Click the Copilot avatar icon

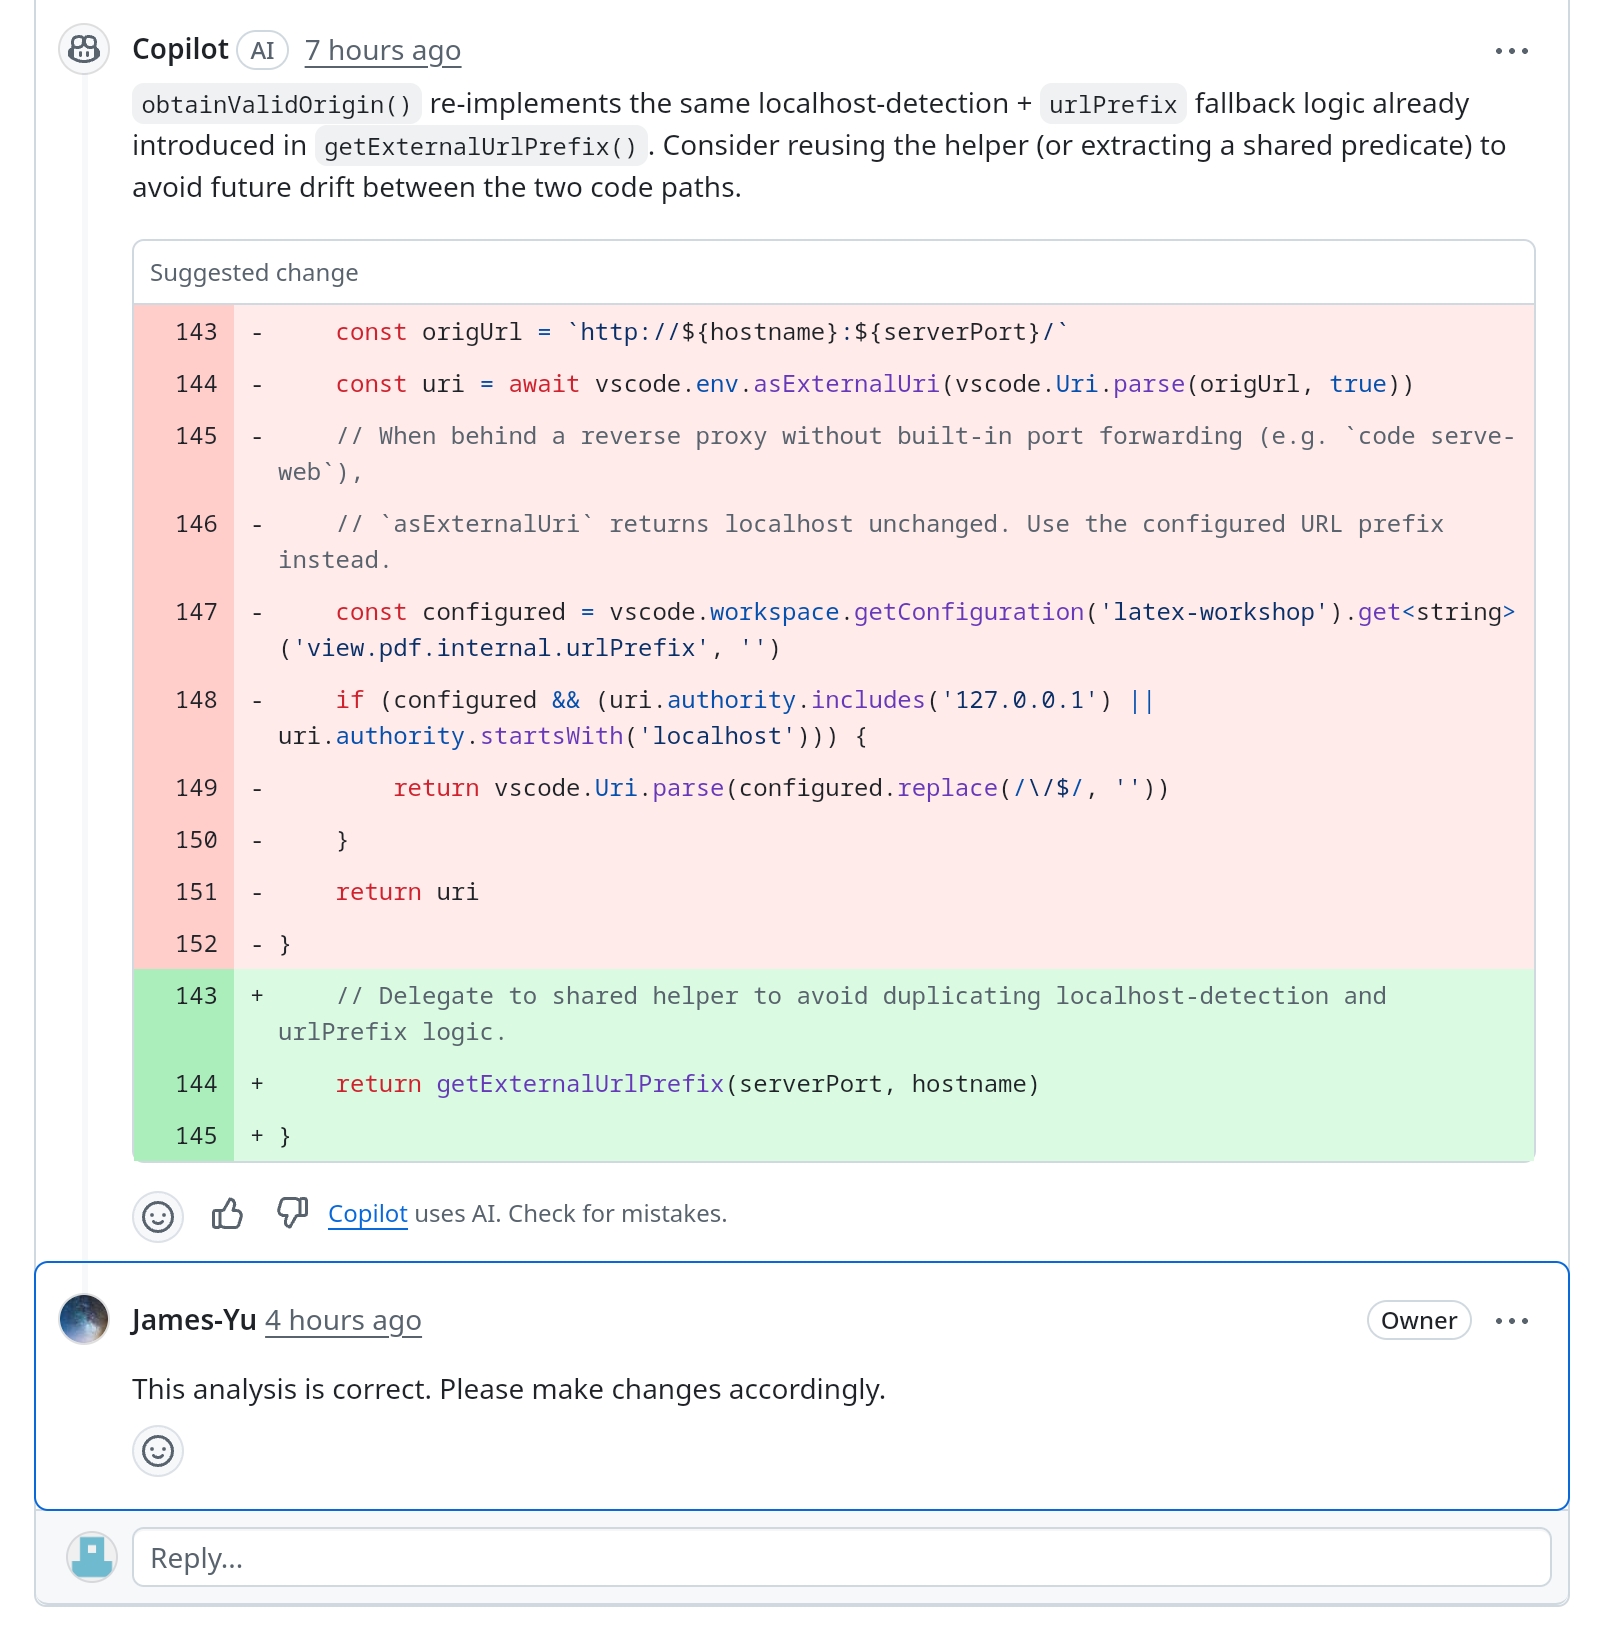coord(84,49)
